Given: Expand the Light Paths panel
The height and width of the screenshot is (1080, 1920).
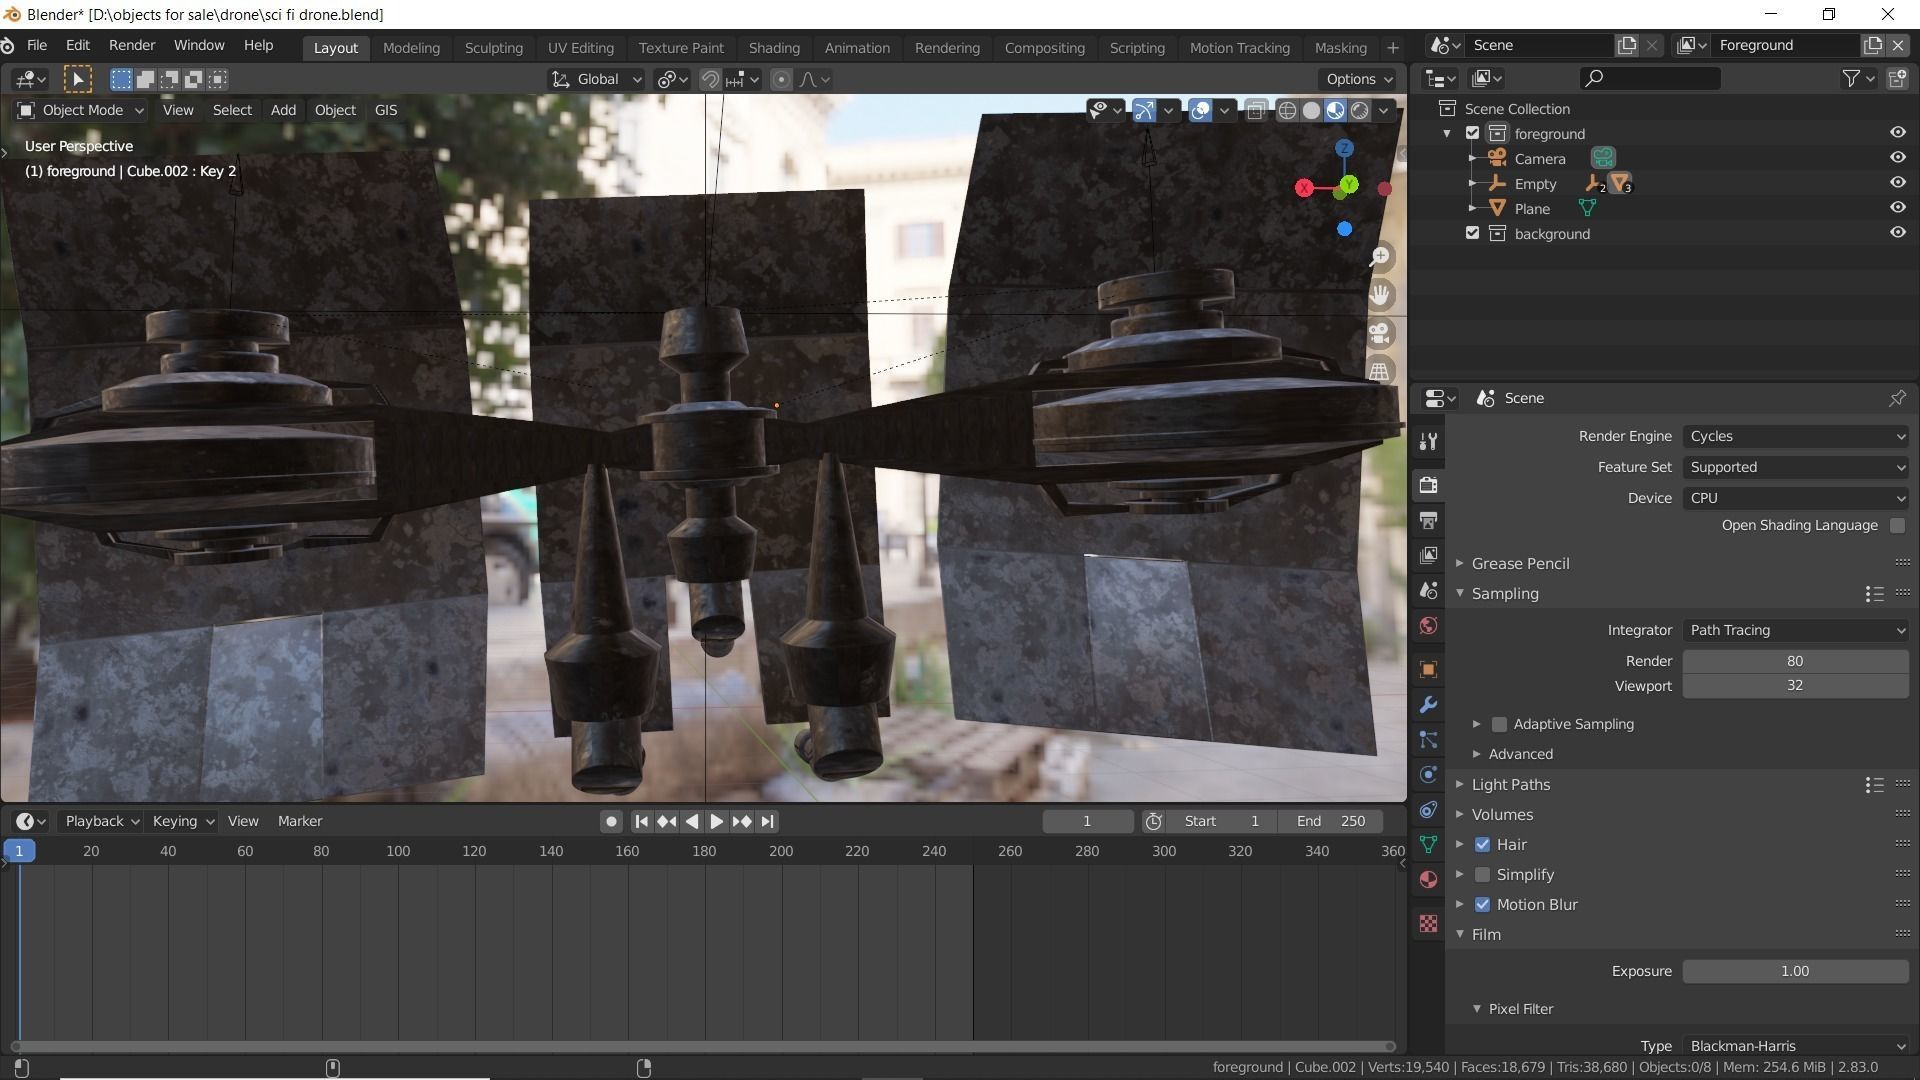Looking at the screenshot, I should click(1510, 785).
